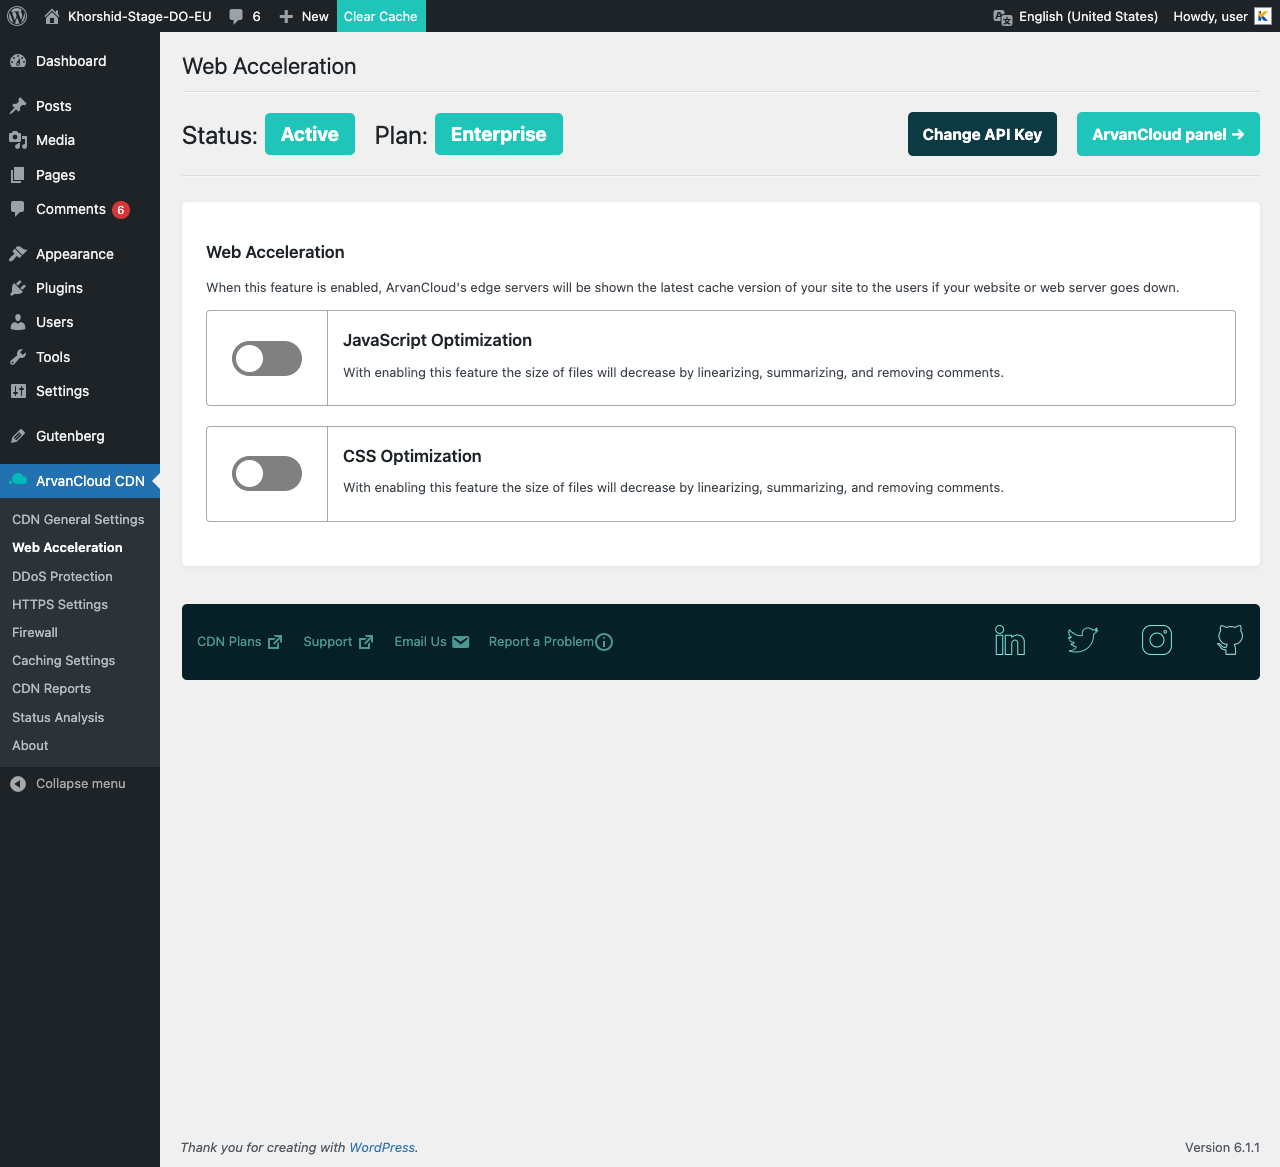Click the external-link icon beside Support

pos(366,642)
